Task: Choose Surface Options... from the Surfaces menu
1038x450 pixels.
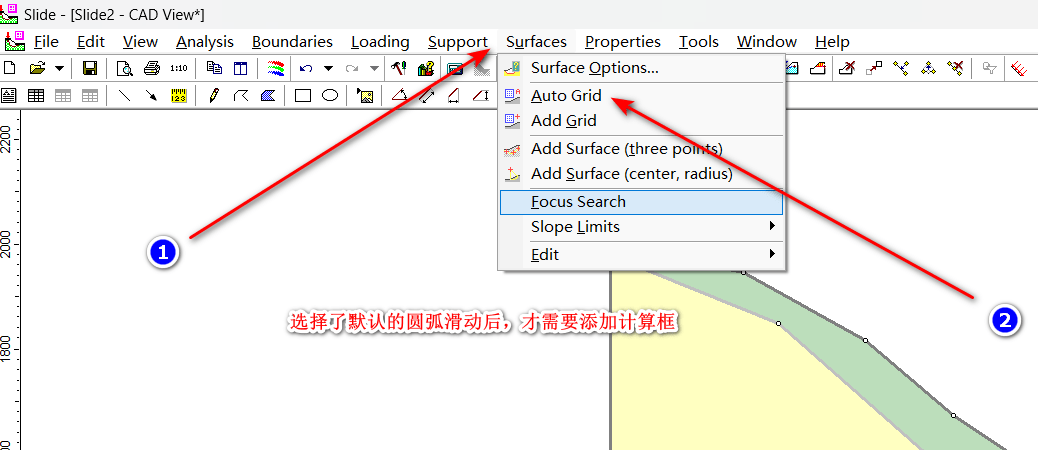Action: [641, 68]
